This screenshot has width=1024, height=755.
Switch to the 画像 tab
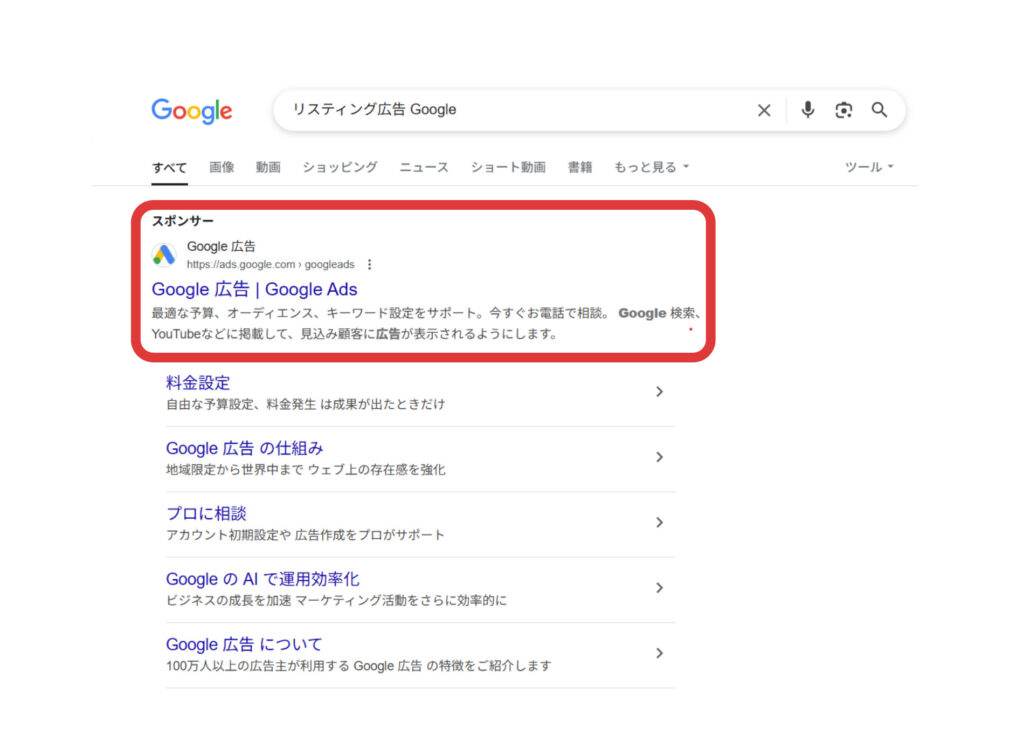[x=221, y=167]
